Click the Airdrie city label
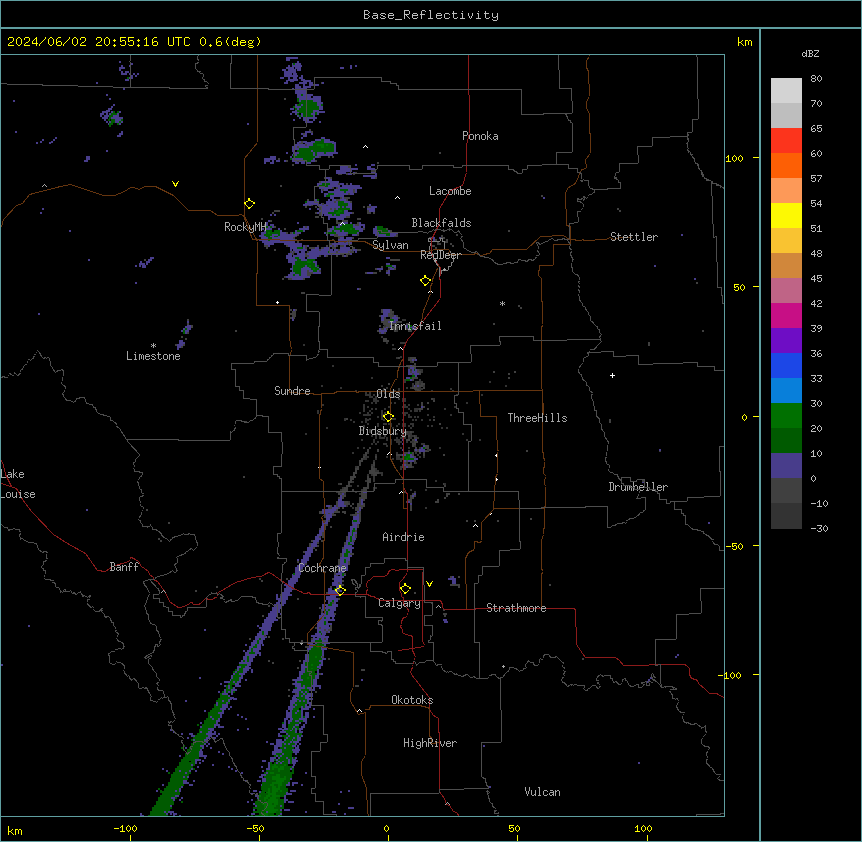The image size is (862, 842). click(x=403, y=537)
